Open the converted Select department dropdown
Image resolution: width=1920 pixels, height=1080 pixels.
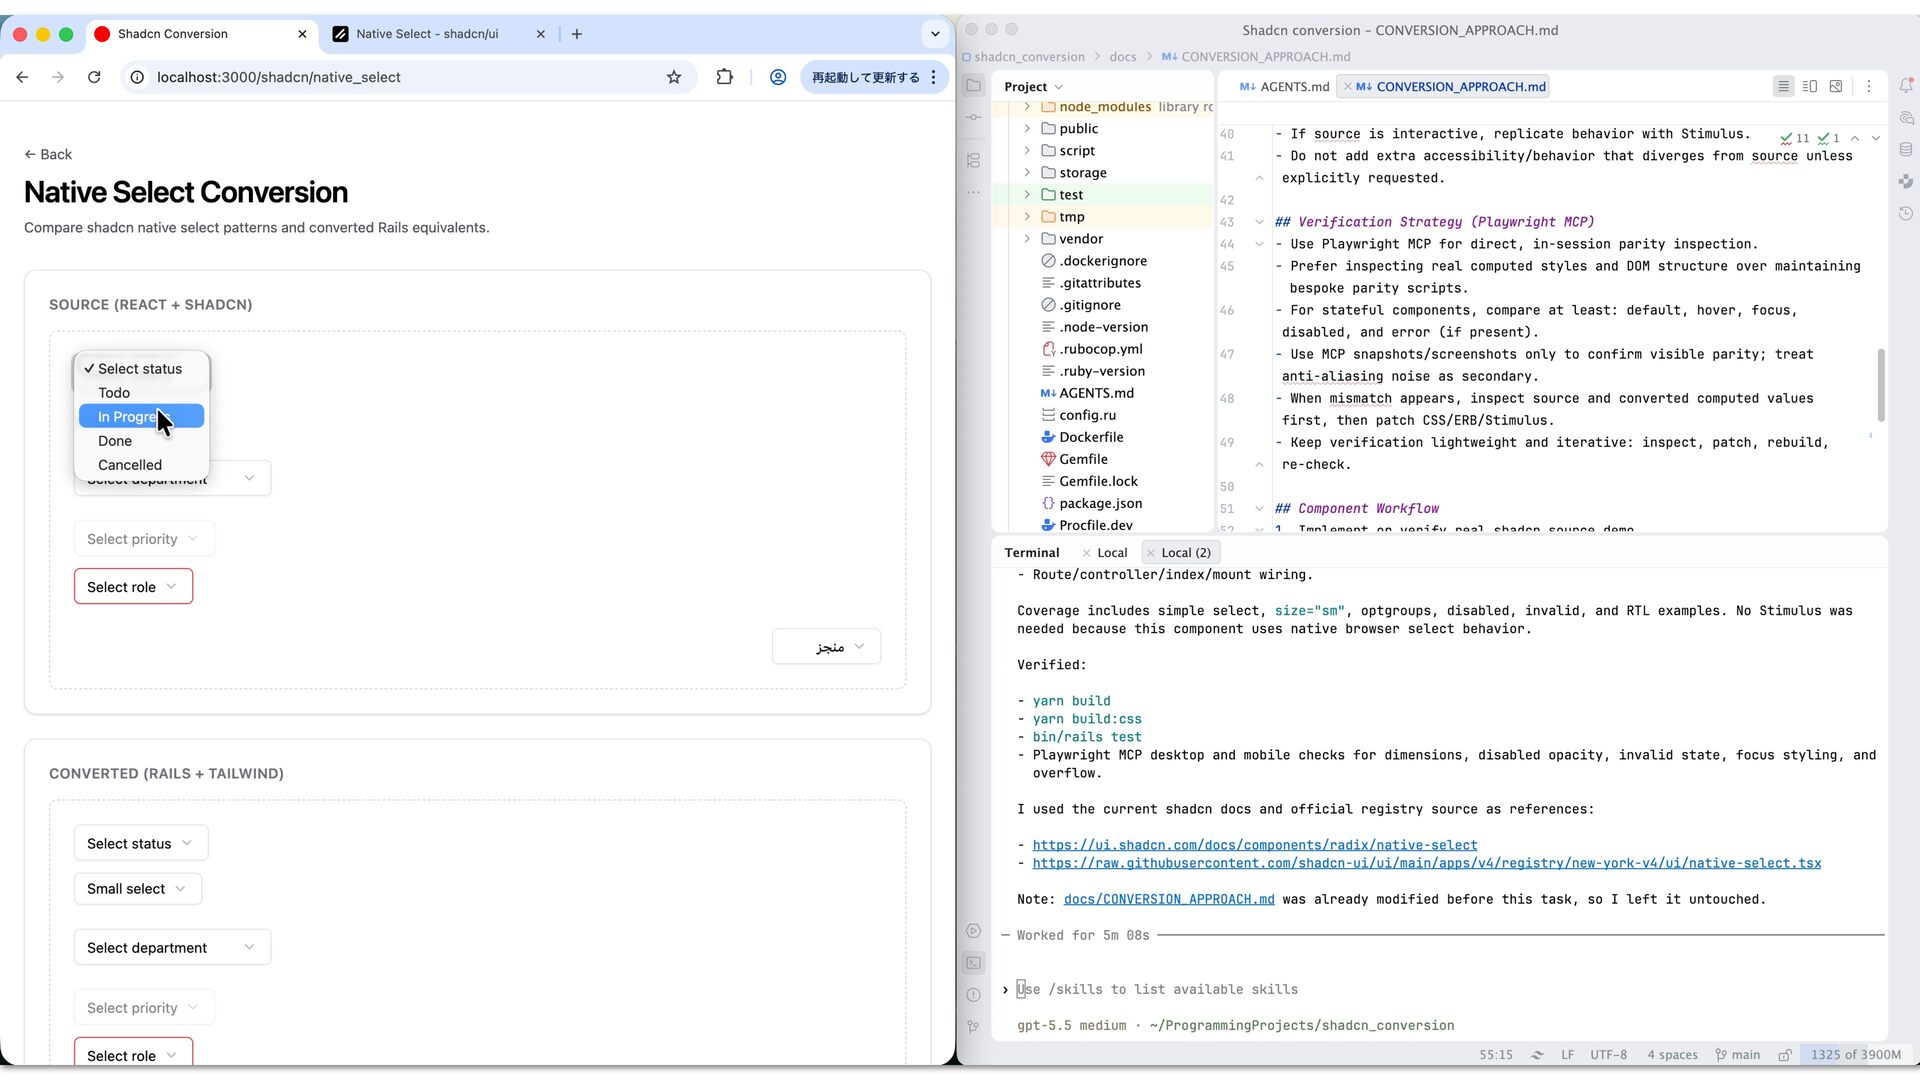coord(172,948)
